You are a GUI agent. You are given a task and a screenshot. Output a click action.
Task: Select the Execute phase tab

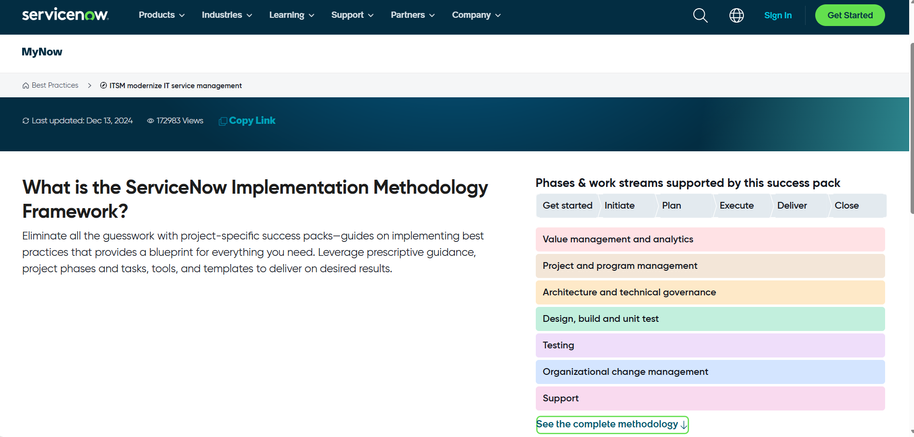click(736, 205)
